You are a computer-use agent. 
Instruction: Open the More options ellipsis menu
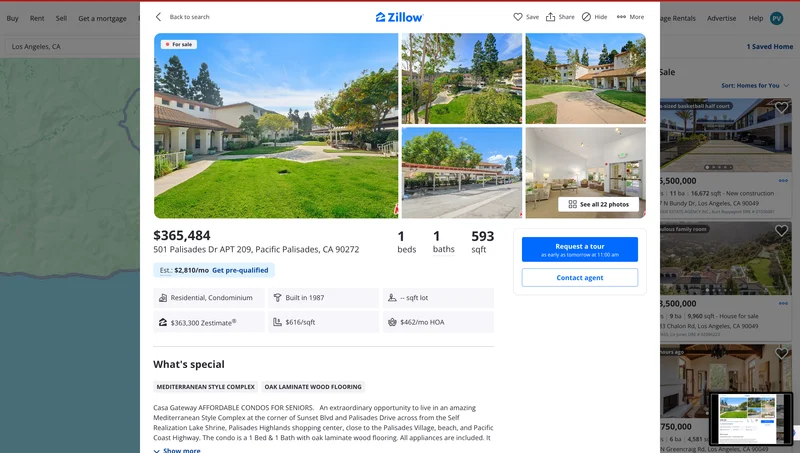pos(621,17)
